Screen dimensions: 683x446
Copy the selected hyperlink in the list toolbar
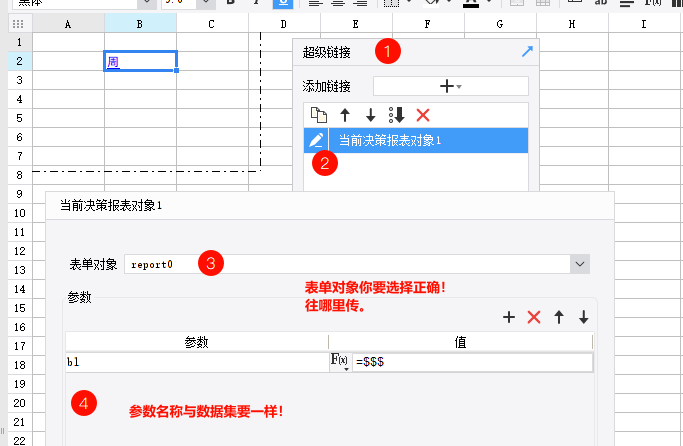pyautogui.click(x=318, y=115)
